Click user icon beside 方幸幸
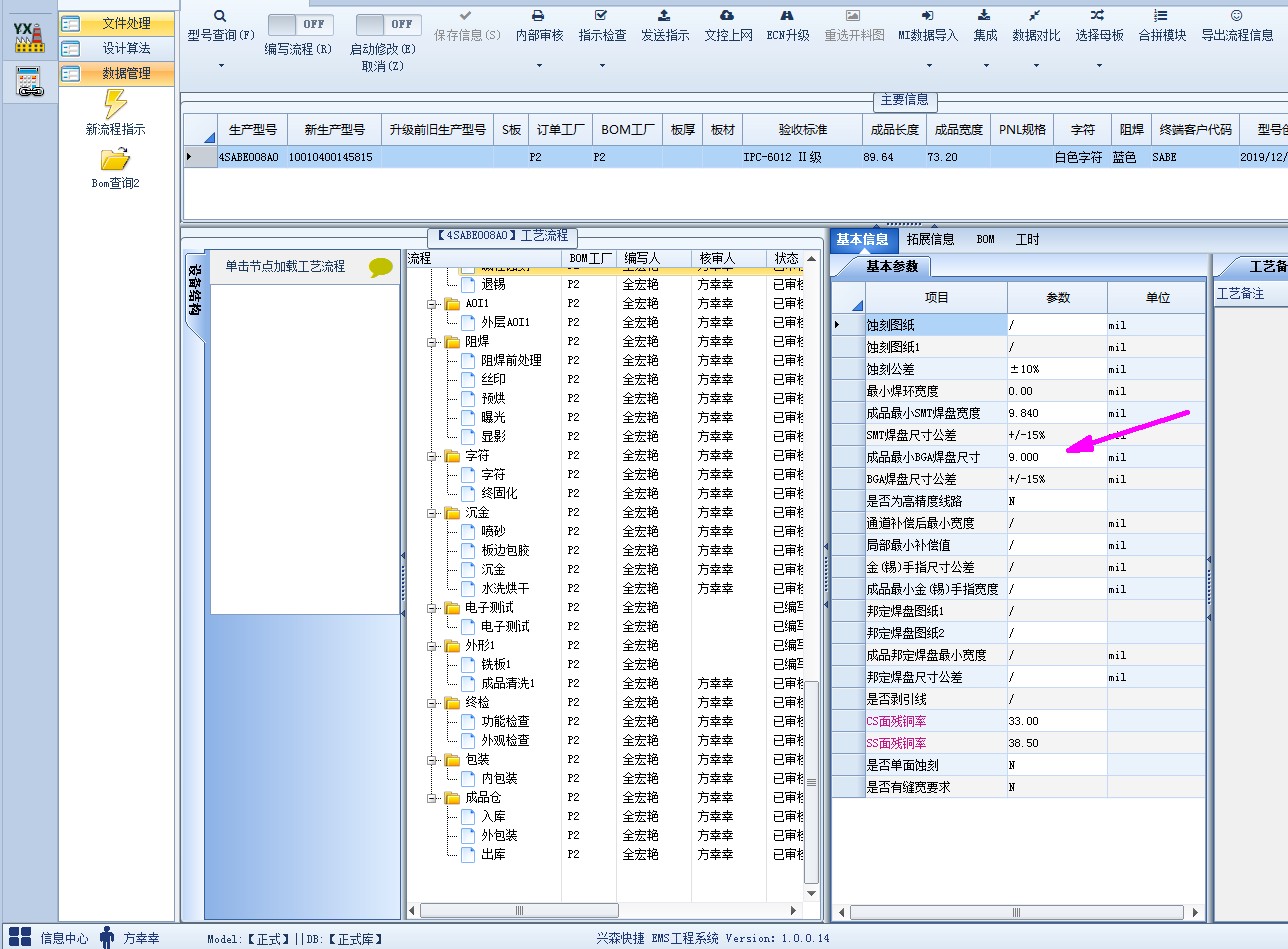Image resolution: width=1288 pixels, height=949 pixels. click(x=107, y=937)
